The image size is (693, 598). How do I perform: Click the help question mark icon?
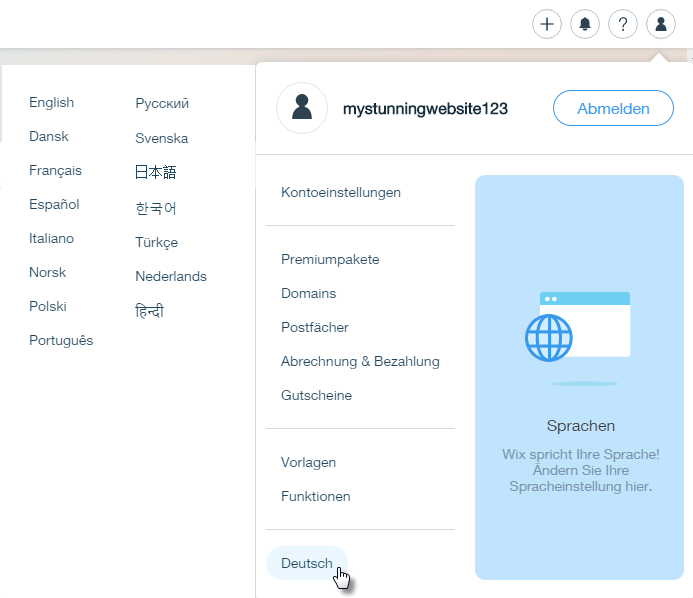(622, 24)
